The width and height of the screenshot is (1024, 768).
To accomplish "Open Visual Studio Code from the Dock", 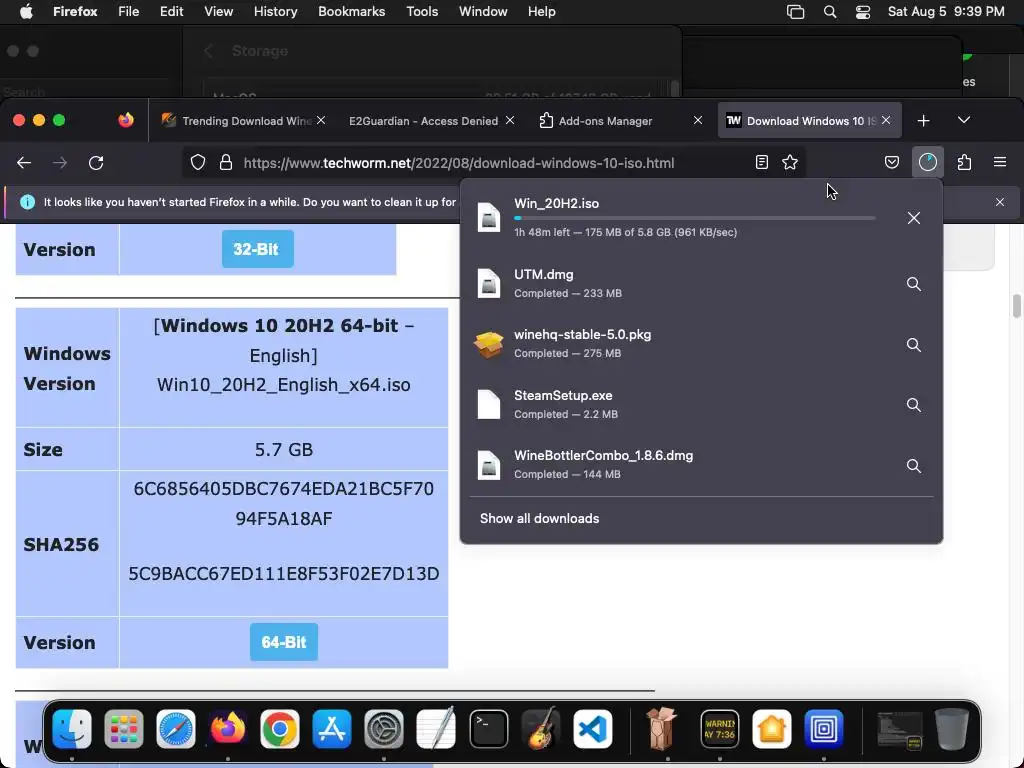I will tap(592, 728).
